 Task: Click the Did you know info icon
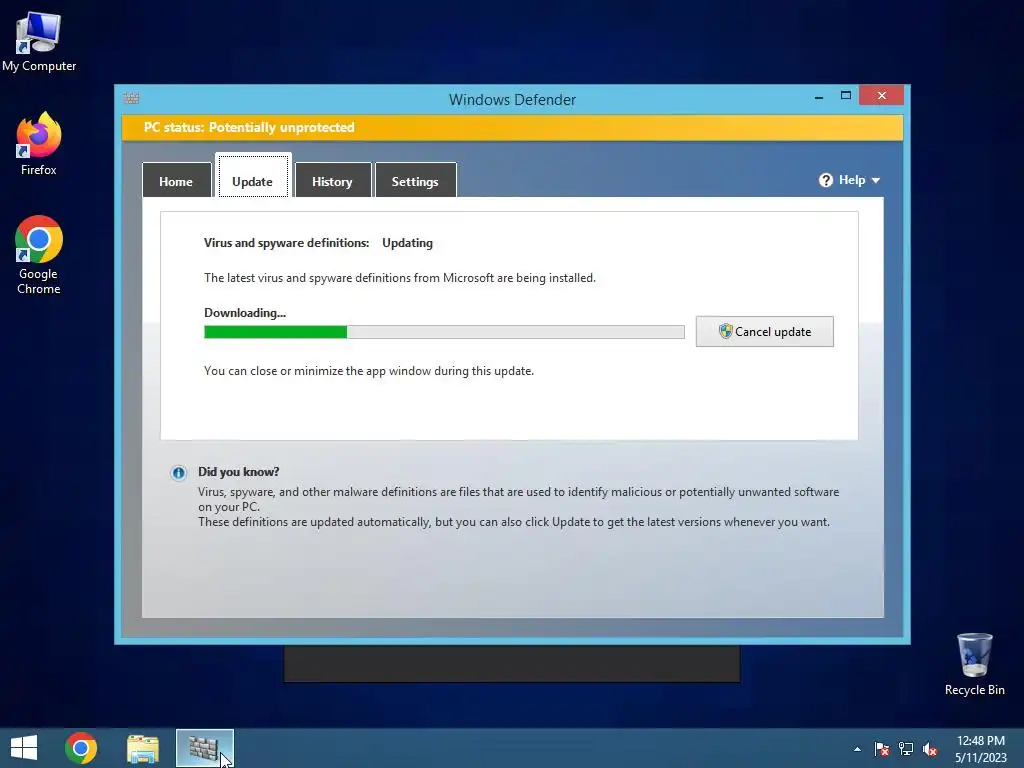(178, 473)
